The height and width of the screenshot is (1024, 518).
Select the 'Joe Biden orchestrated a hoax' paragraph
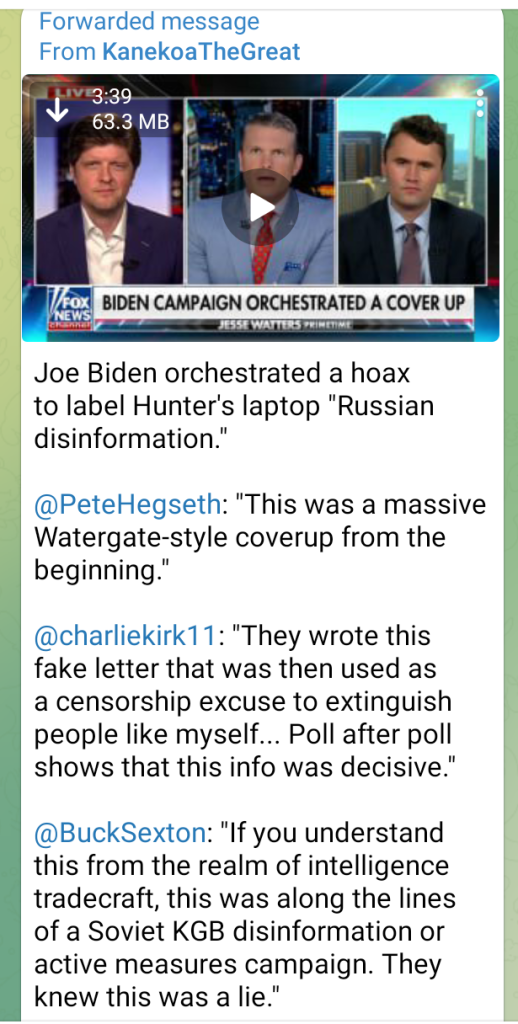point(234,407)
